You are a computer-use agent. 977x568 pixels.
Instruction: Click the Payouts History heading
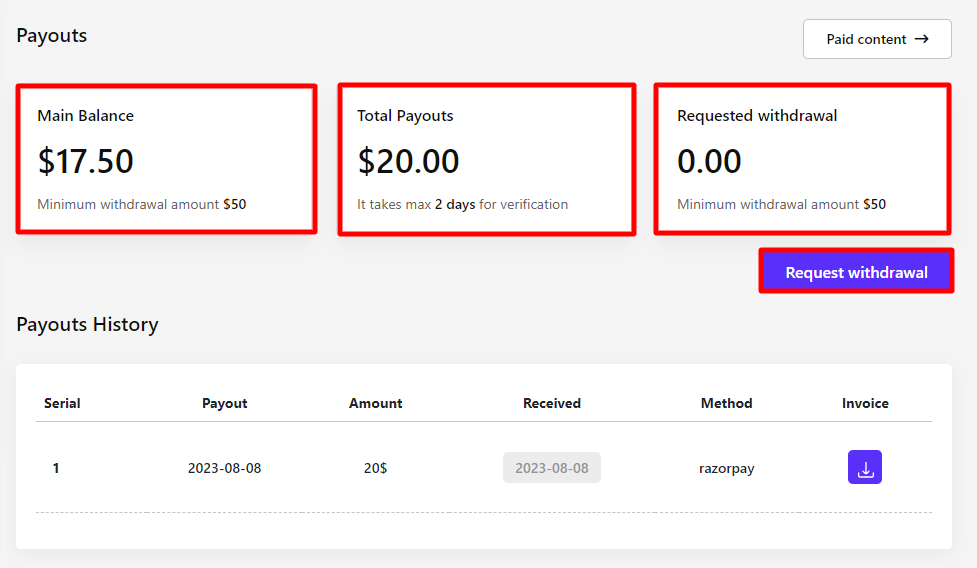pyautogui.click(x=87, y=324)
